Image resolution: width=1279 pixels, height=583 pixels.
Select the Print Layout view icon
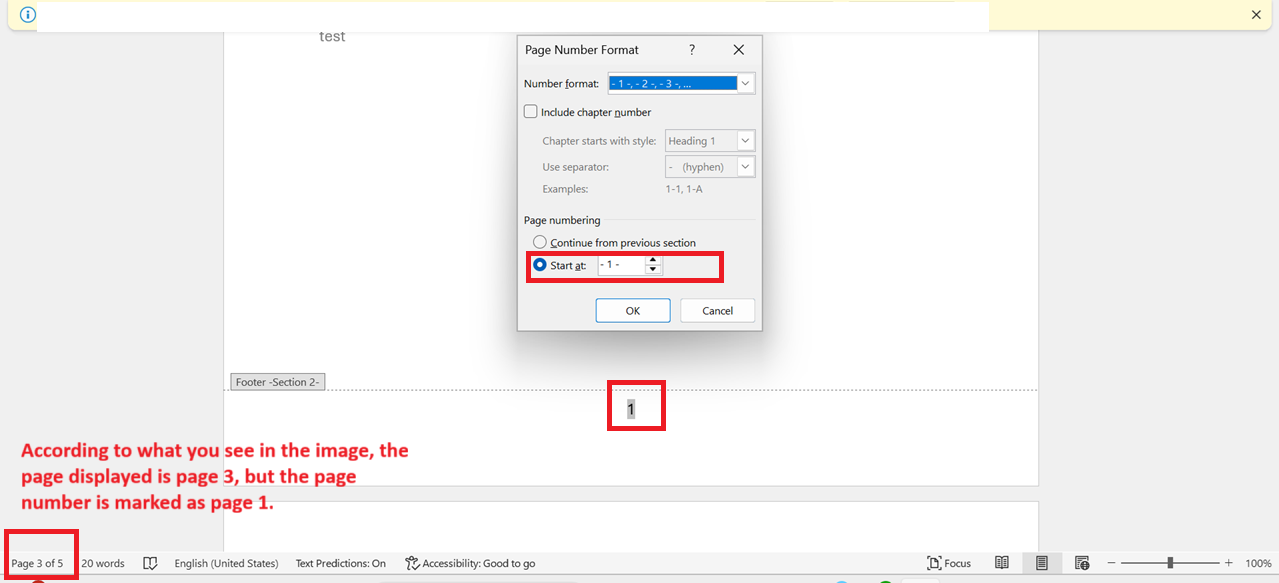tap(1041, 562)
